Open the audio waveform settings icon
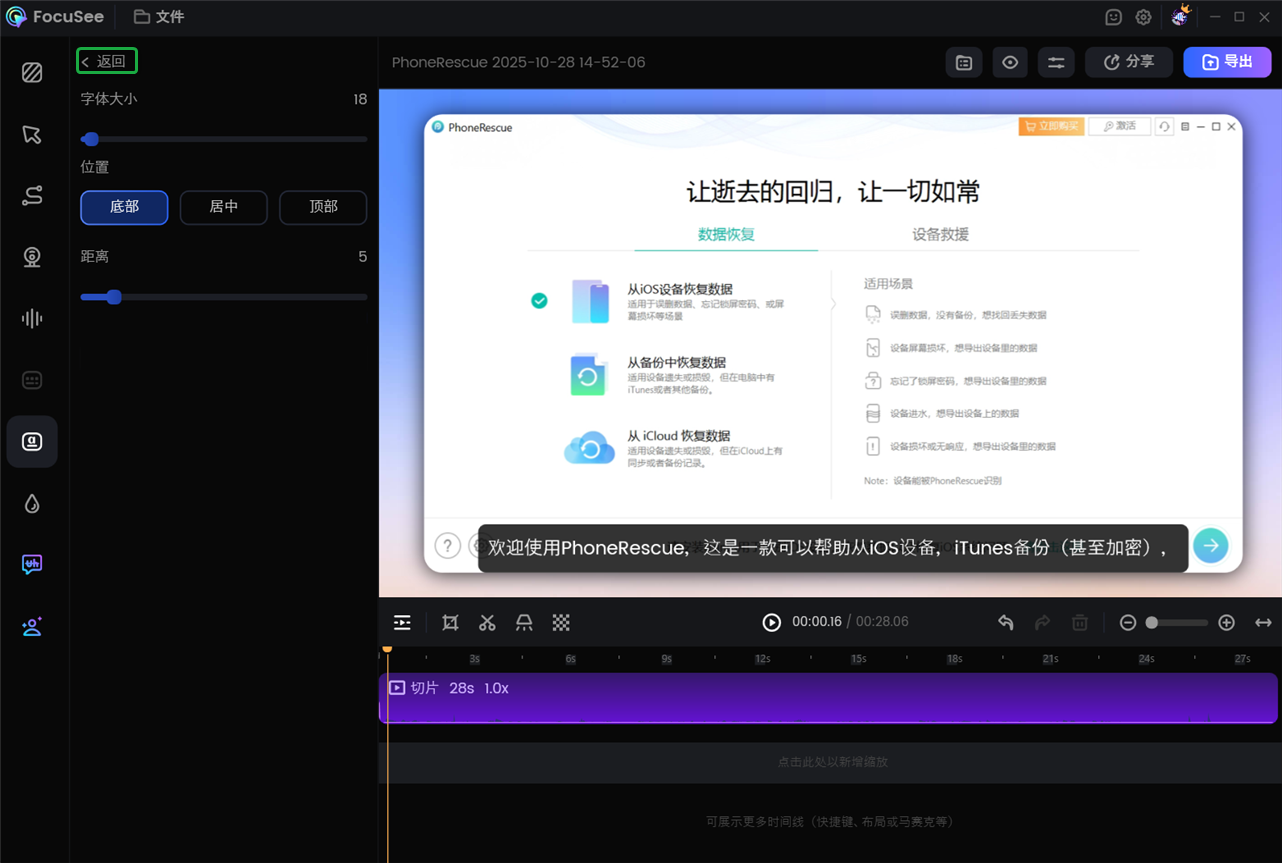Image resolution: width=1282 pixels, height=863 pixels. pos(32,319)
